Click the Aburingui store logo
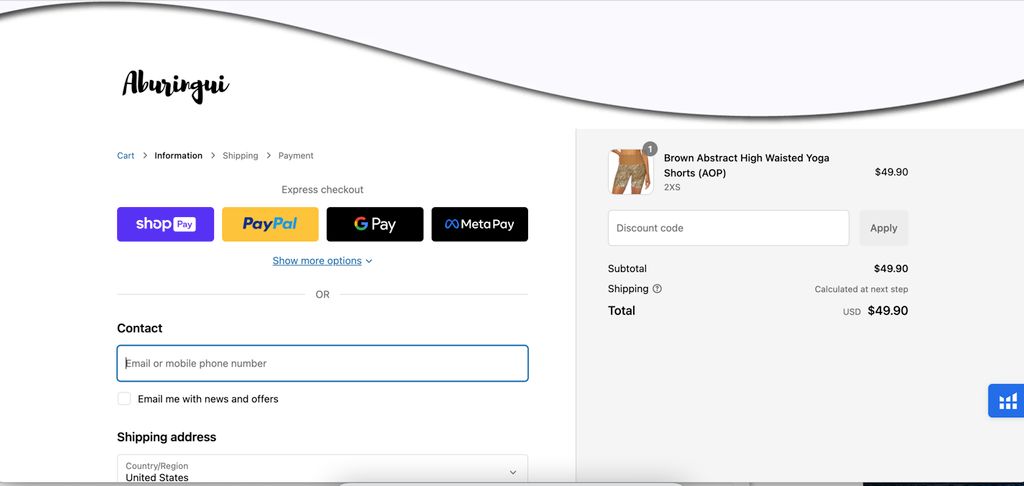The width and height of the screenshot is (1024, 486). coord(176,85)
